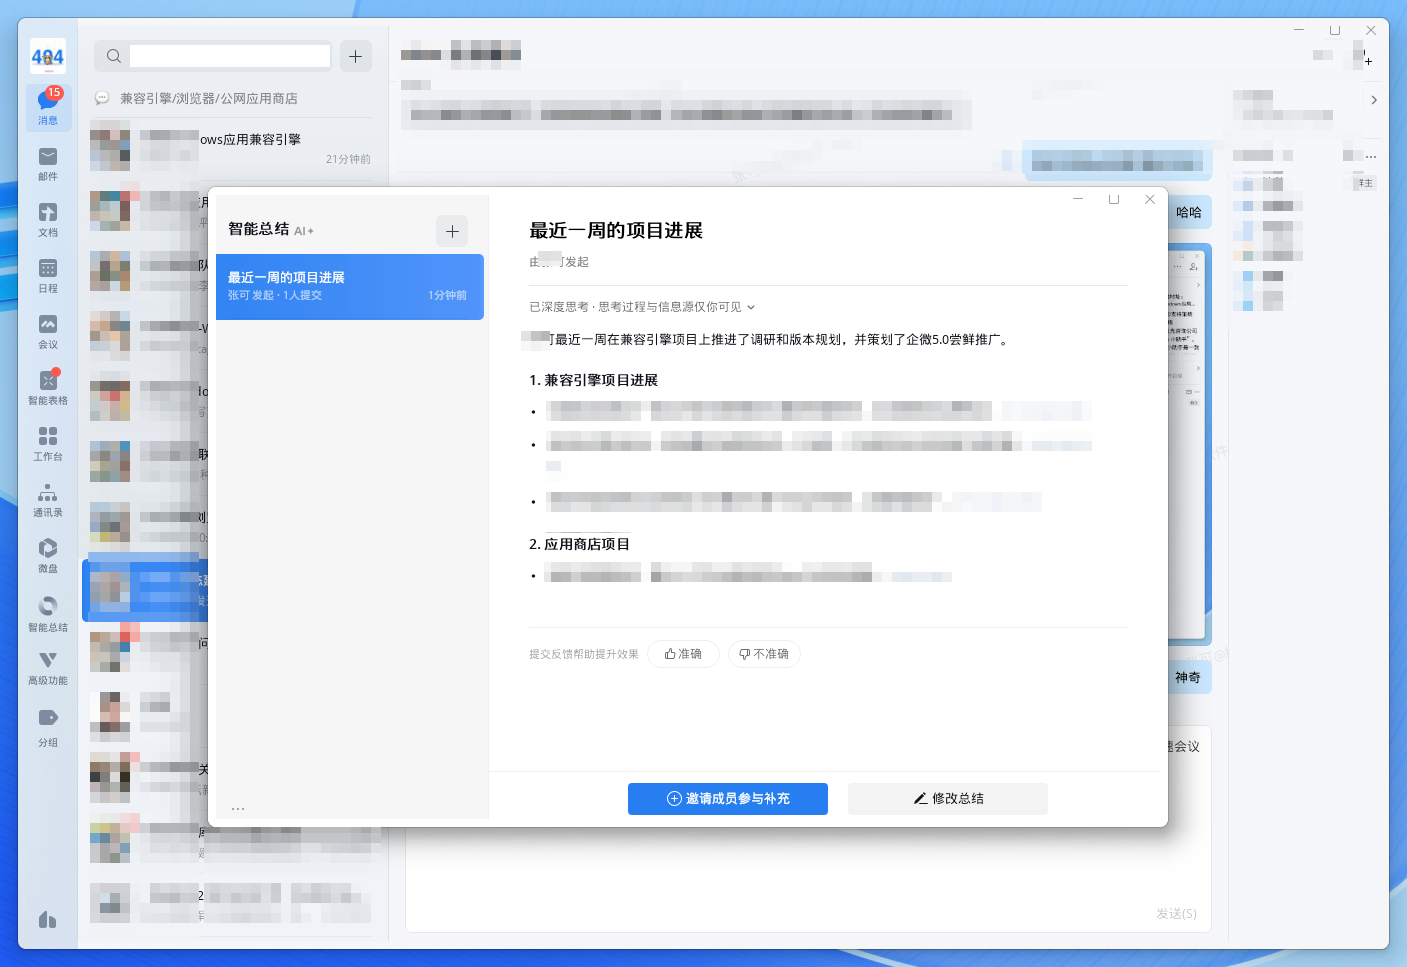The height and width of the screenshot is (967, 1407).
Task: Open the 文档 documents sidebar icon
Action: pos(48,220)
